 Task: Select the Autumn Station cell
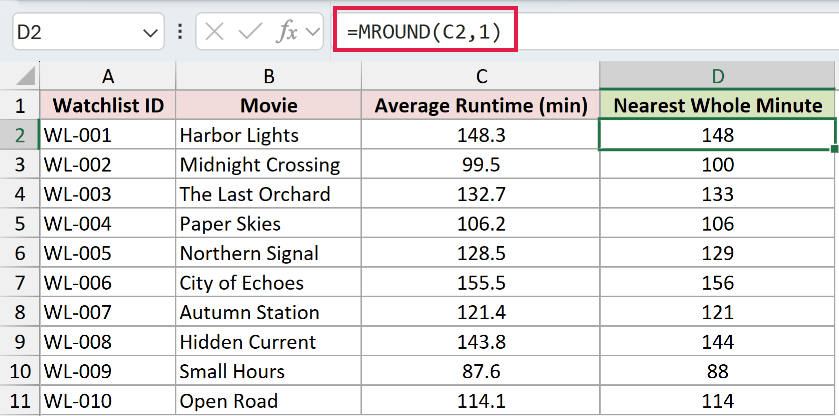click(x=269, y=312)
